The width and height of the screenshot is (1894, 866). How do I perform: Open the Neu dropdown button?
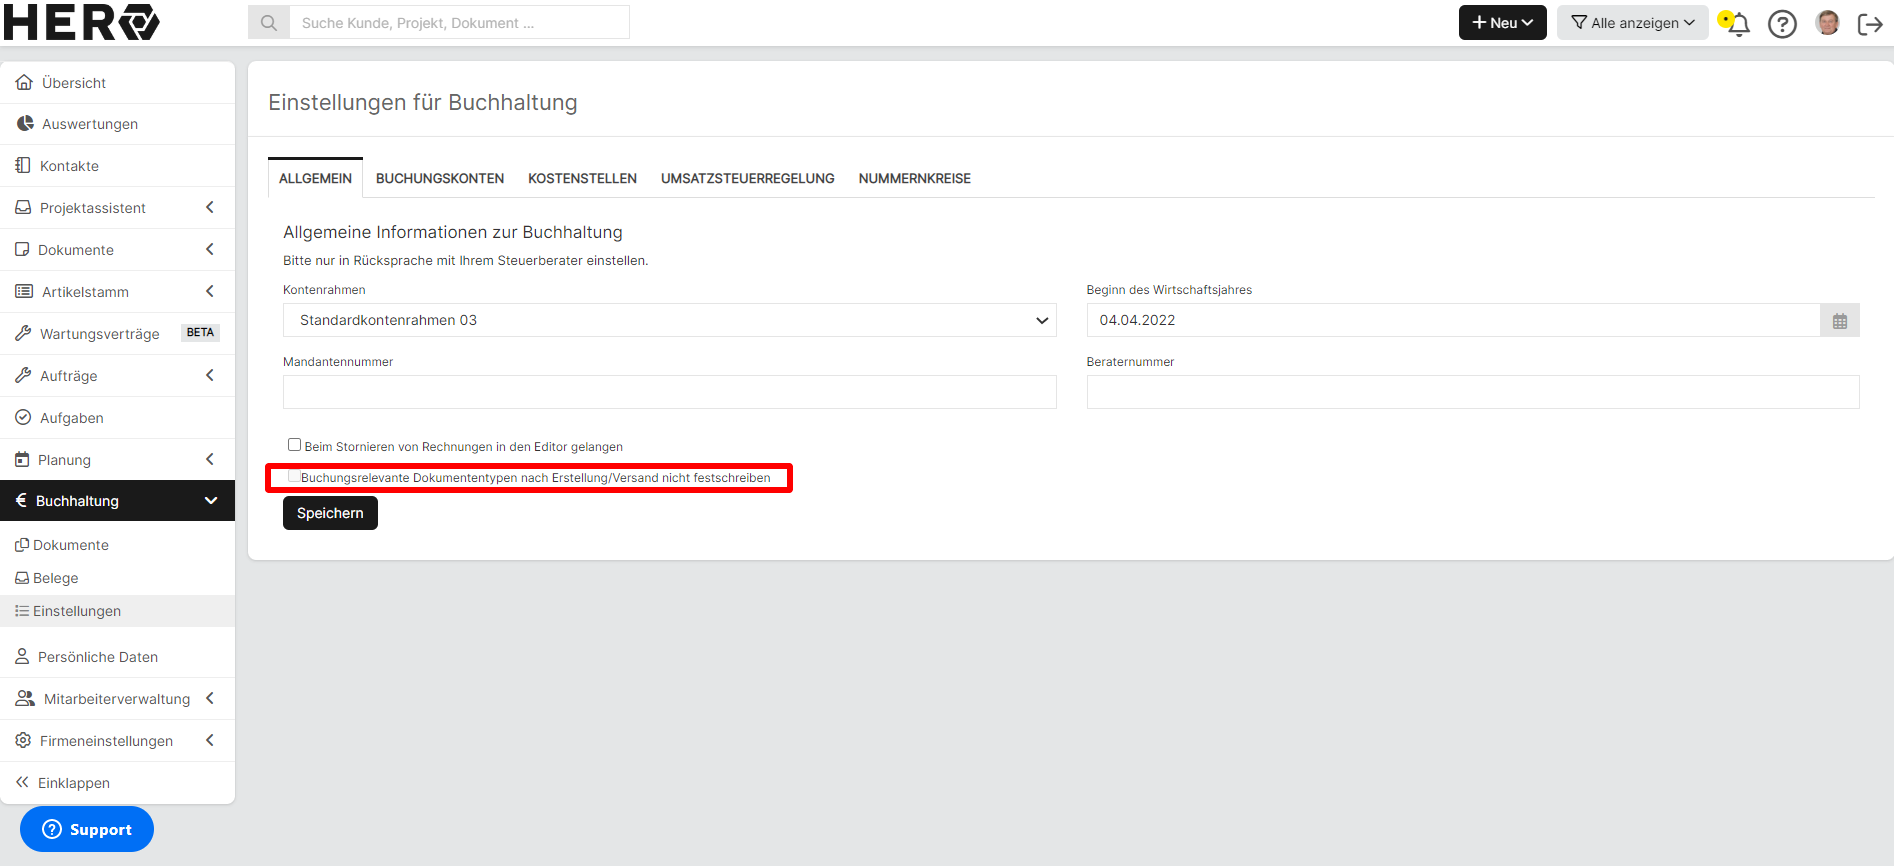click(1502, 22)
